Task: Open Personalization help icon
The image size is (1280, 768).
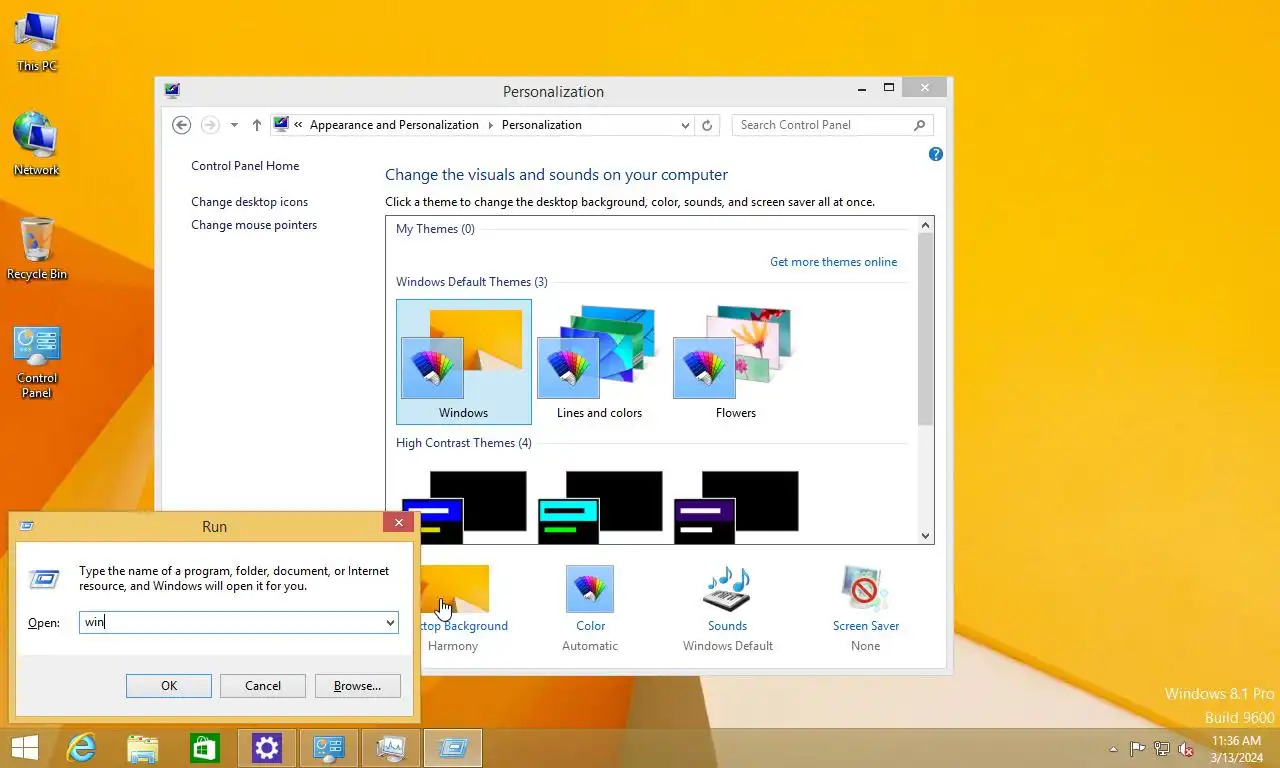Action: click(936, 154)
